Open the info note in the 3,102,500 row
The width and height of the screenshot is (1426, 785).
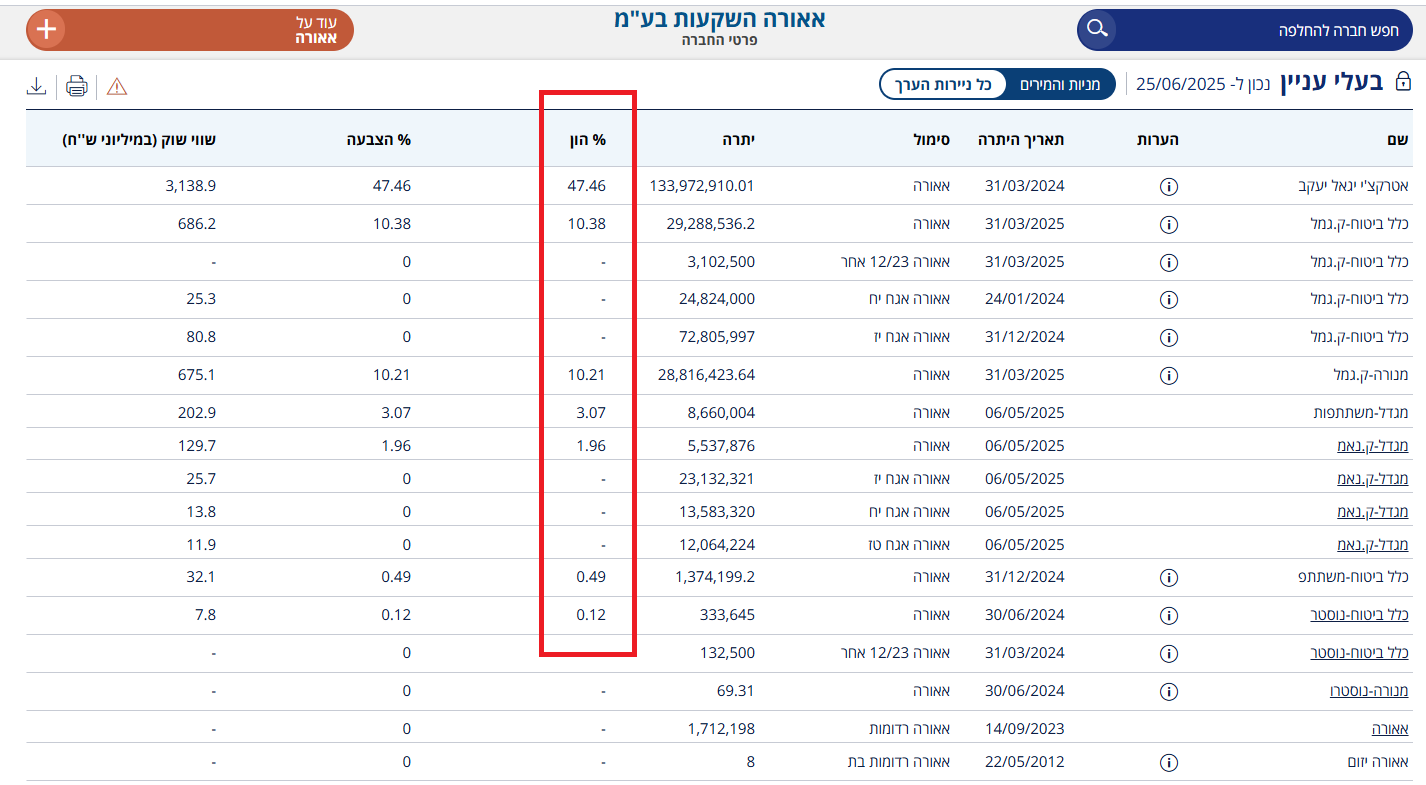1168,263
